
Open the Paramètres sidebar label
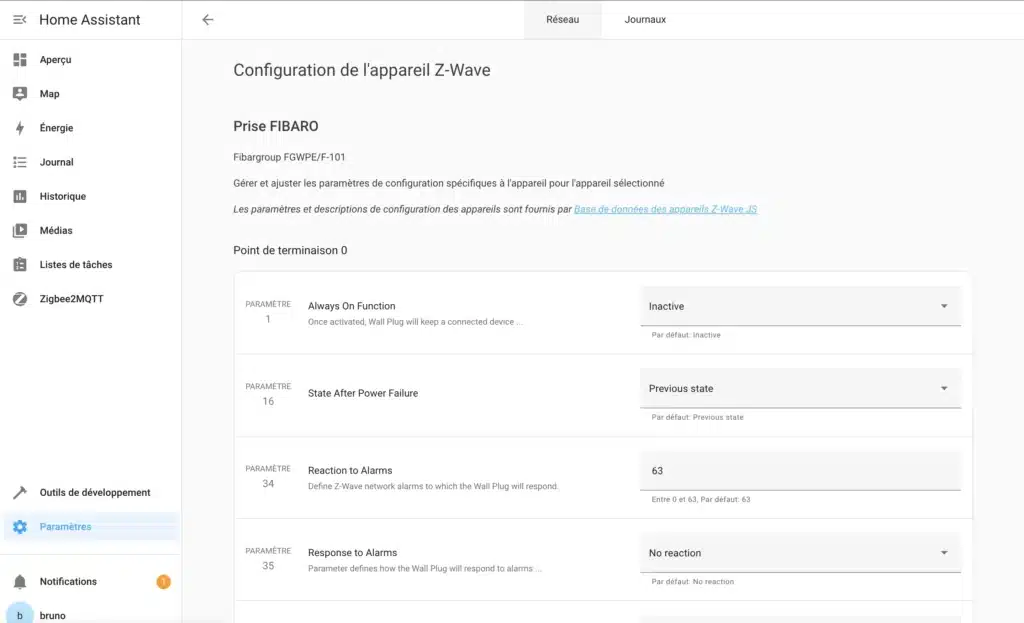click(x=65, y=526)
